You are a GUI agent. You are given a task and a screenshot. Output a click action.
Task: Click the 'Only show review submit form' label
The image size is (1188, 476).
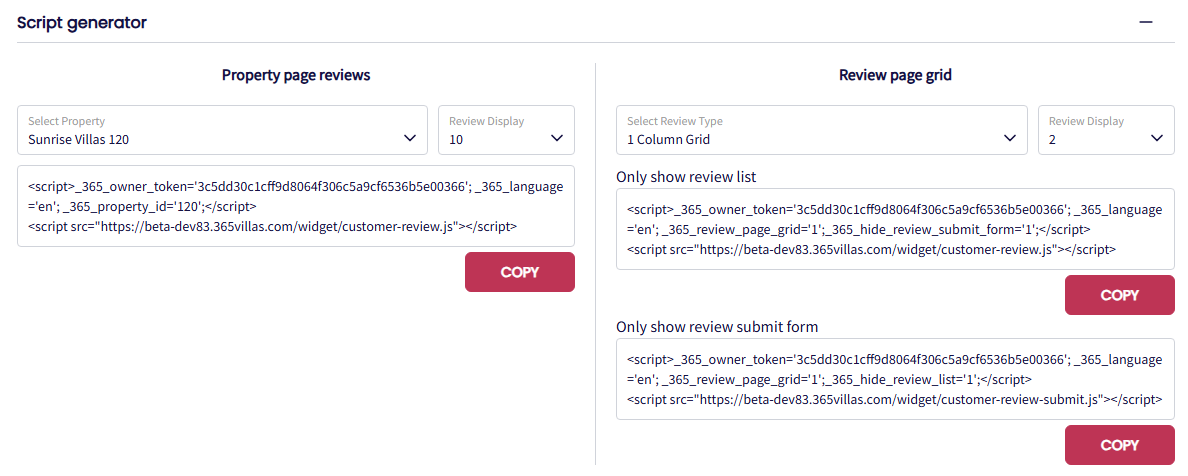pos(717,327)
